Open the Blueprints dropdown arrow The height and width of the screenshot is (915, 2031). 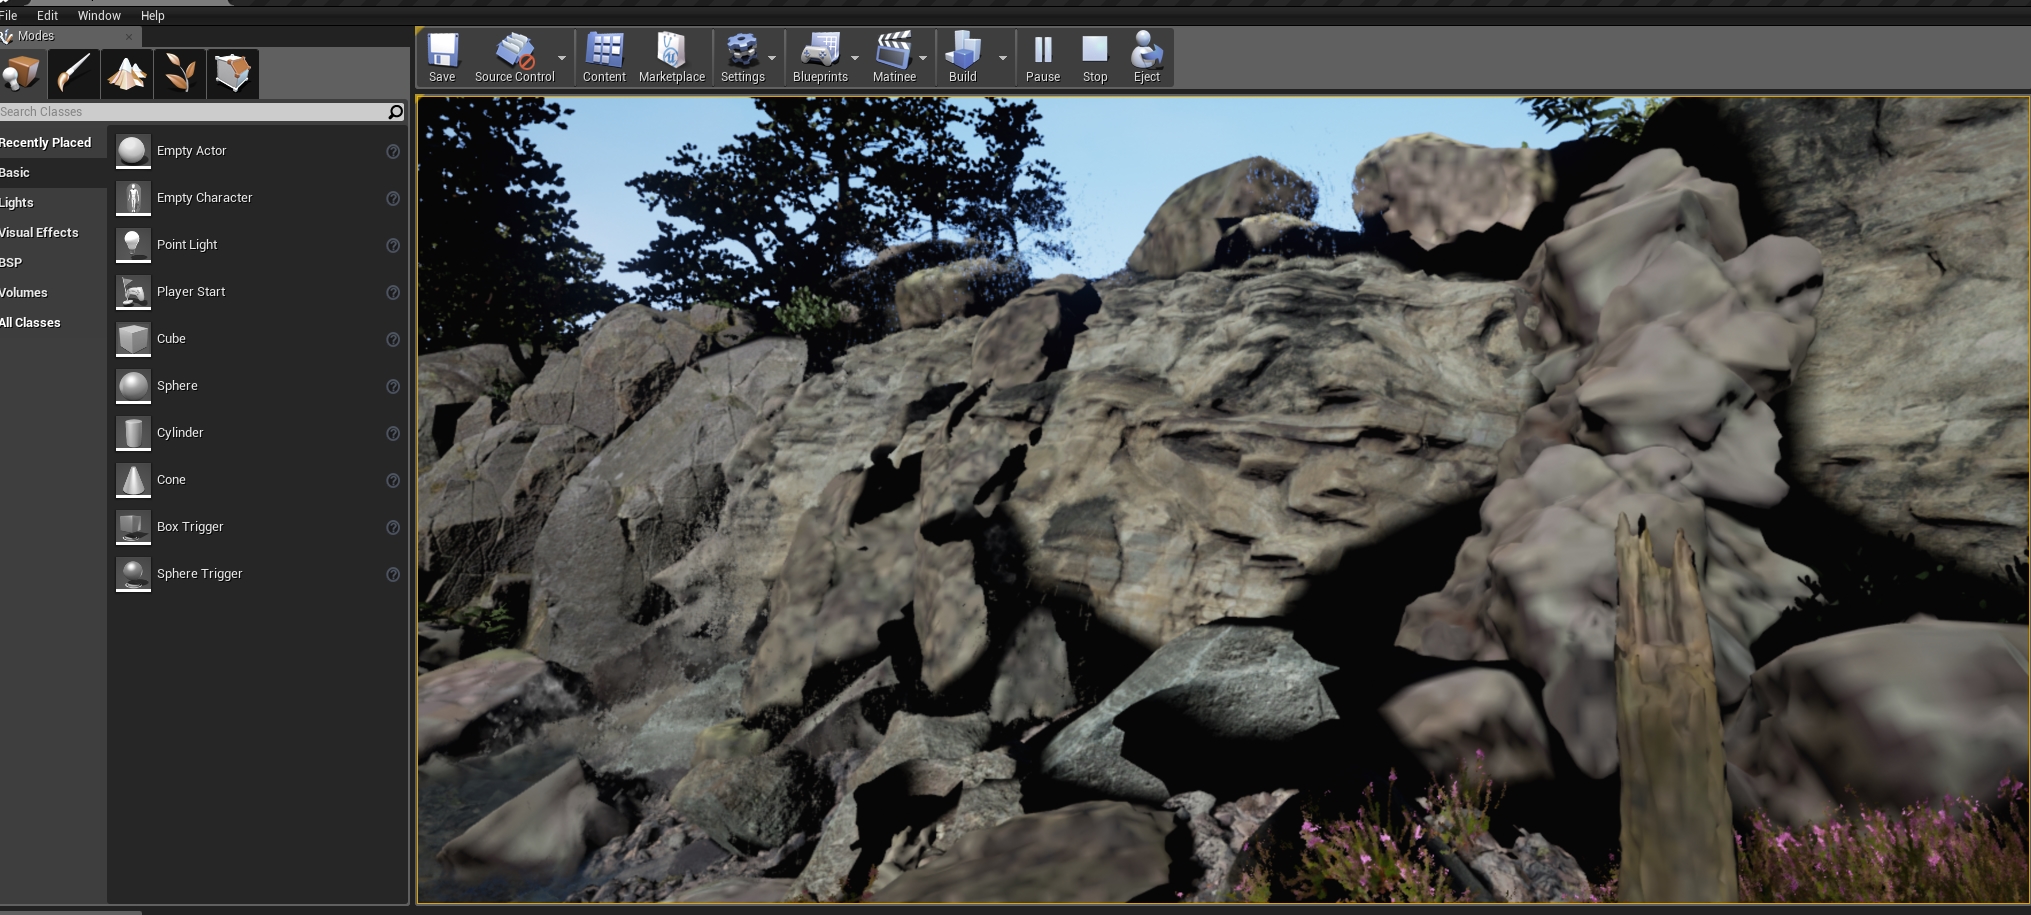pyautogui.click(x=855, y=58)
